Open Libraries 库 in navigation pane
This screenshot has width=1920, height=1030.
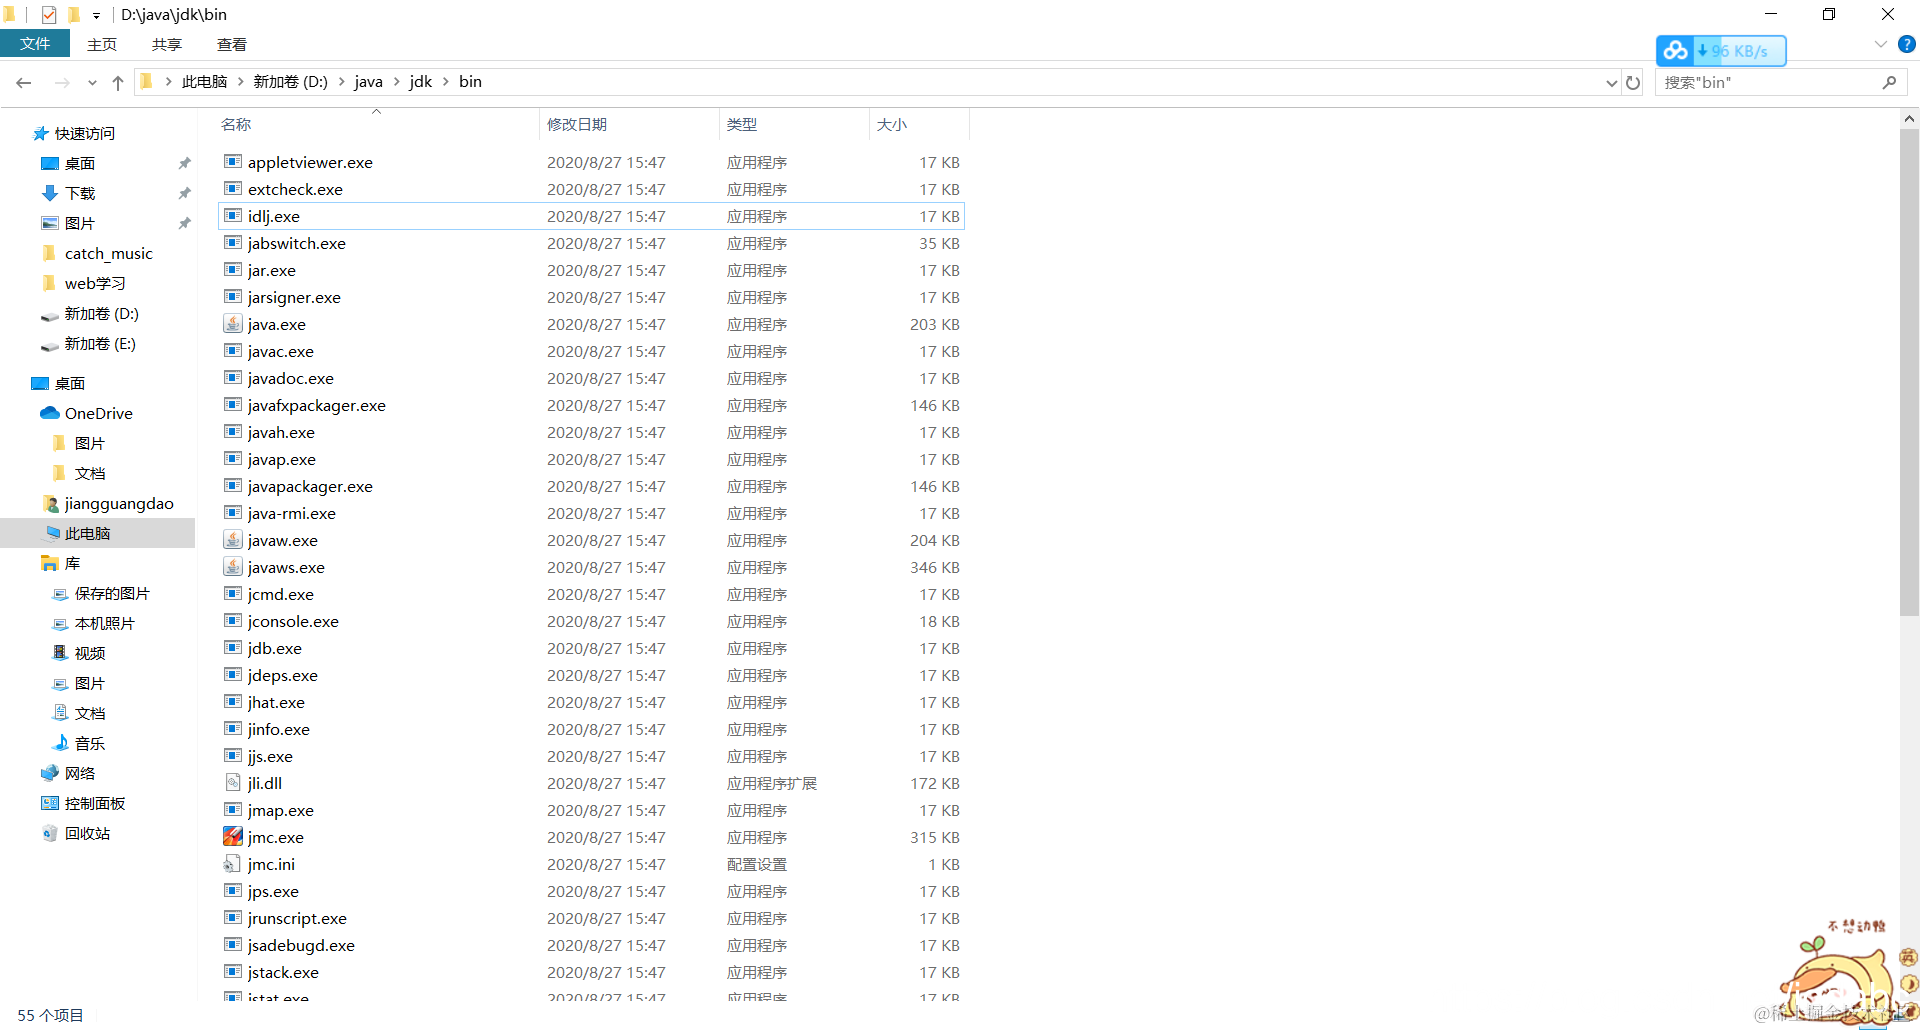[x=61, y=563]
